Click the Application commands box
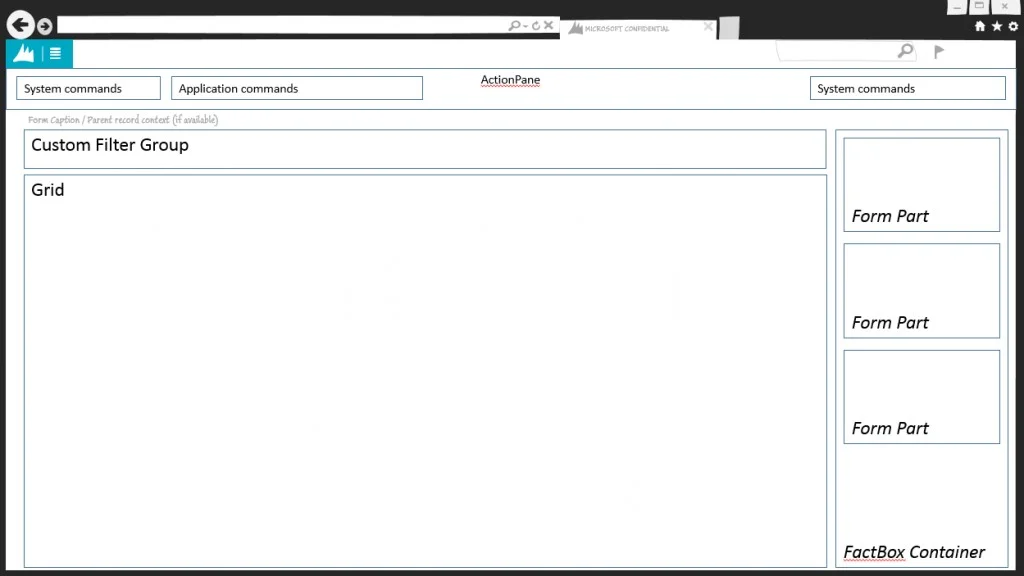 coord(296,88)
